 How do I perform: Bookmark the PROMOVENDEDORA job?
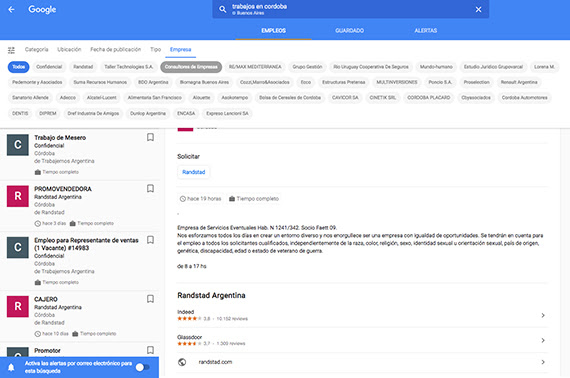click(150, 189)
